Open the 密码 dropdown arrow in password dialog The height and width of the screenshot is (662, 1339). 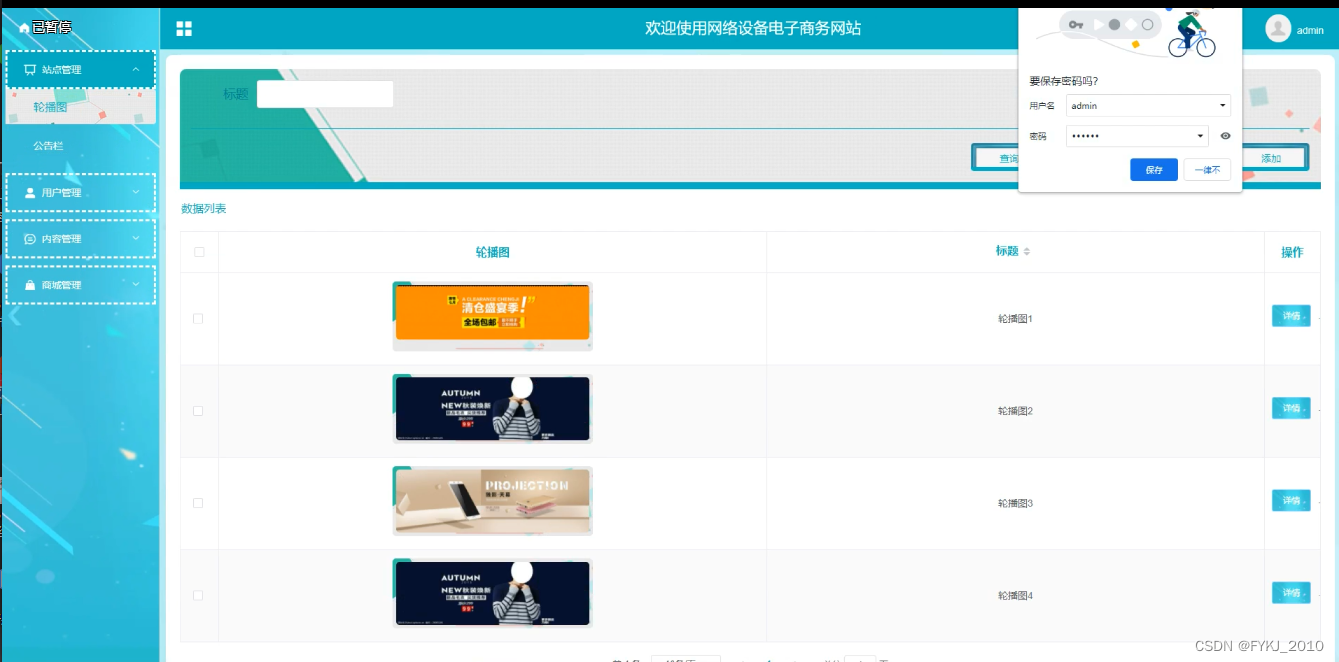coord(1200,136)
